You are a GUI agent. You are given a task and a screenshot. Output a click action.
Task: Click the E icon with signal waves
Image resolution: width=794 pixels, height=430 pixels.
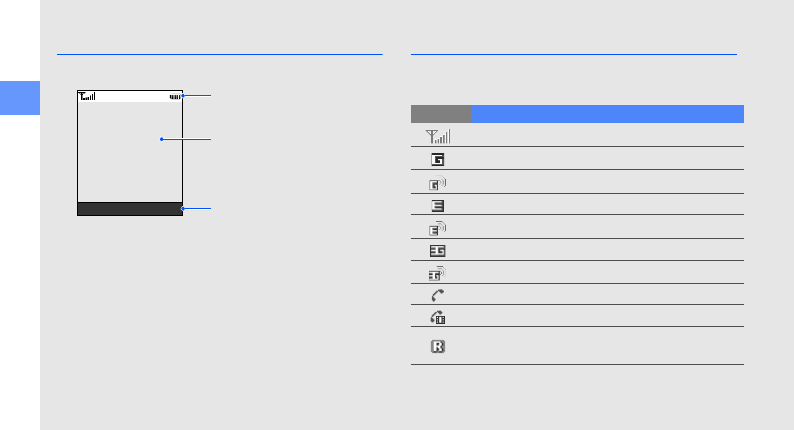coord(438,227)
